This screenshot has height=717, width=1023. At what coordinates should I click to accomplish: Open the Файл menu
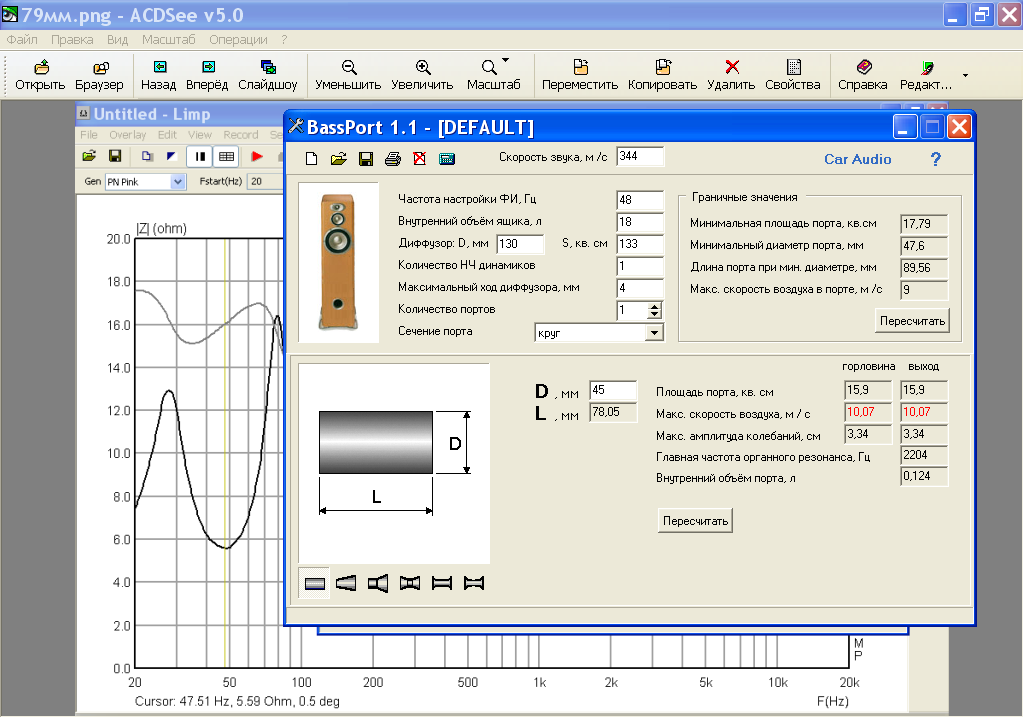pyautogui.click(x=22, y=40)
